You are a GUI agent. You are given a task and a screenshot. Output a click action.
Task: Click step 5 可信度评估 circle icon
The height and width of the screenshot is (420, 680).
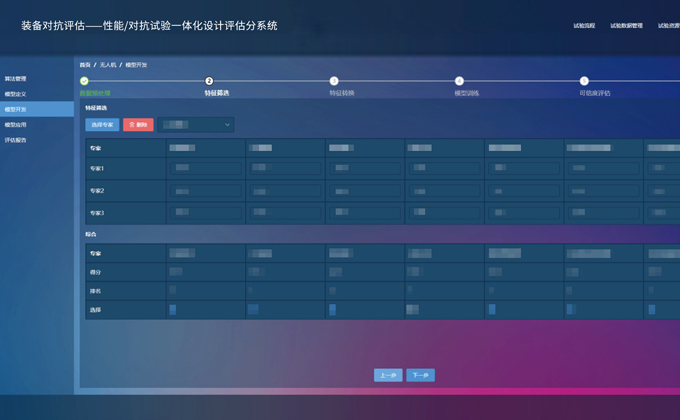click(584, 81)
